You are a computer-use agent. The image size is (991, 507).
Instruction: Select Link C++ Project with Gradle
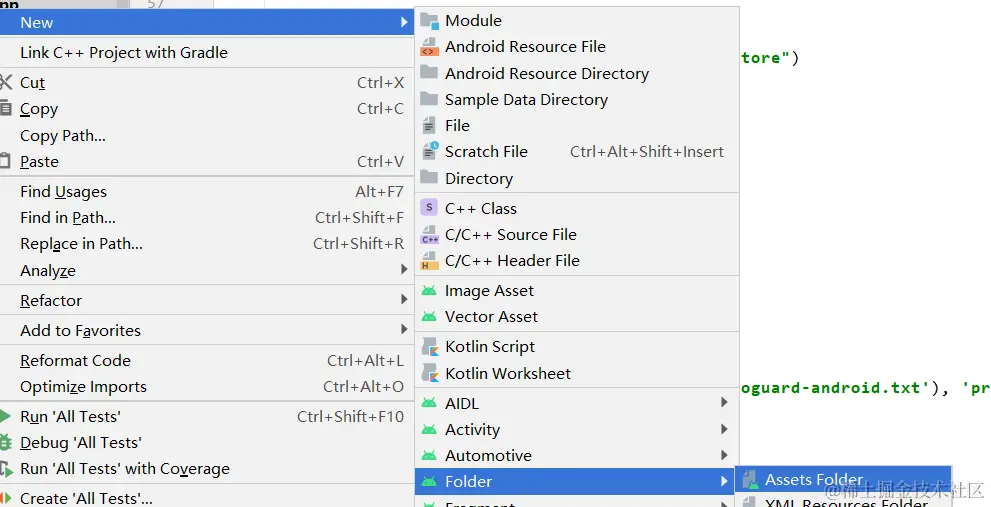pos(124,53)
